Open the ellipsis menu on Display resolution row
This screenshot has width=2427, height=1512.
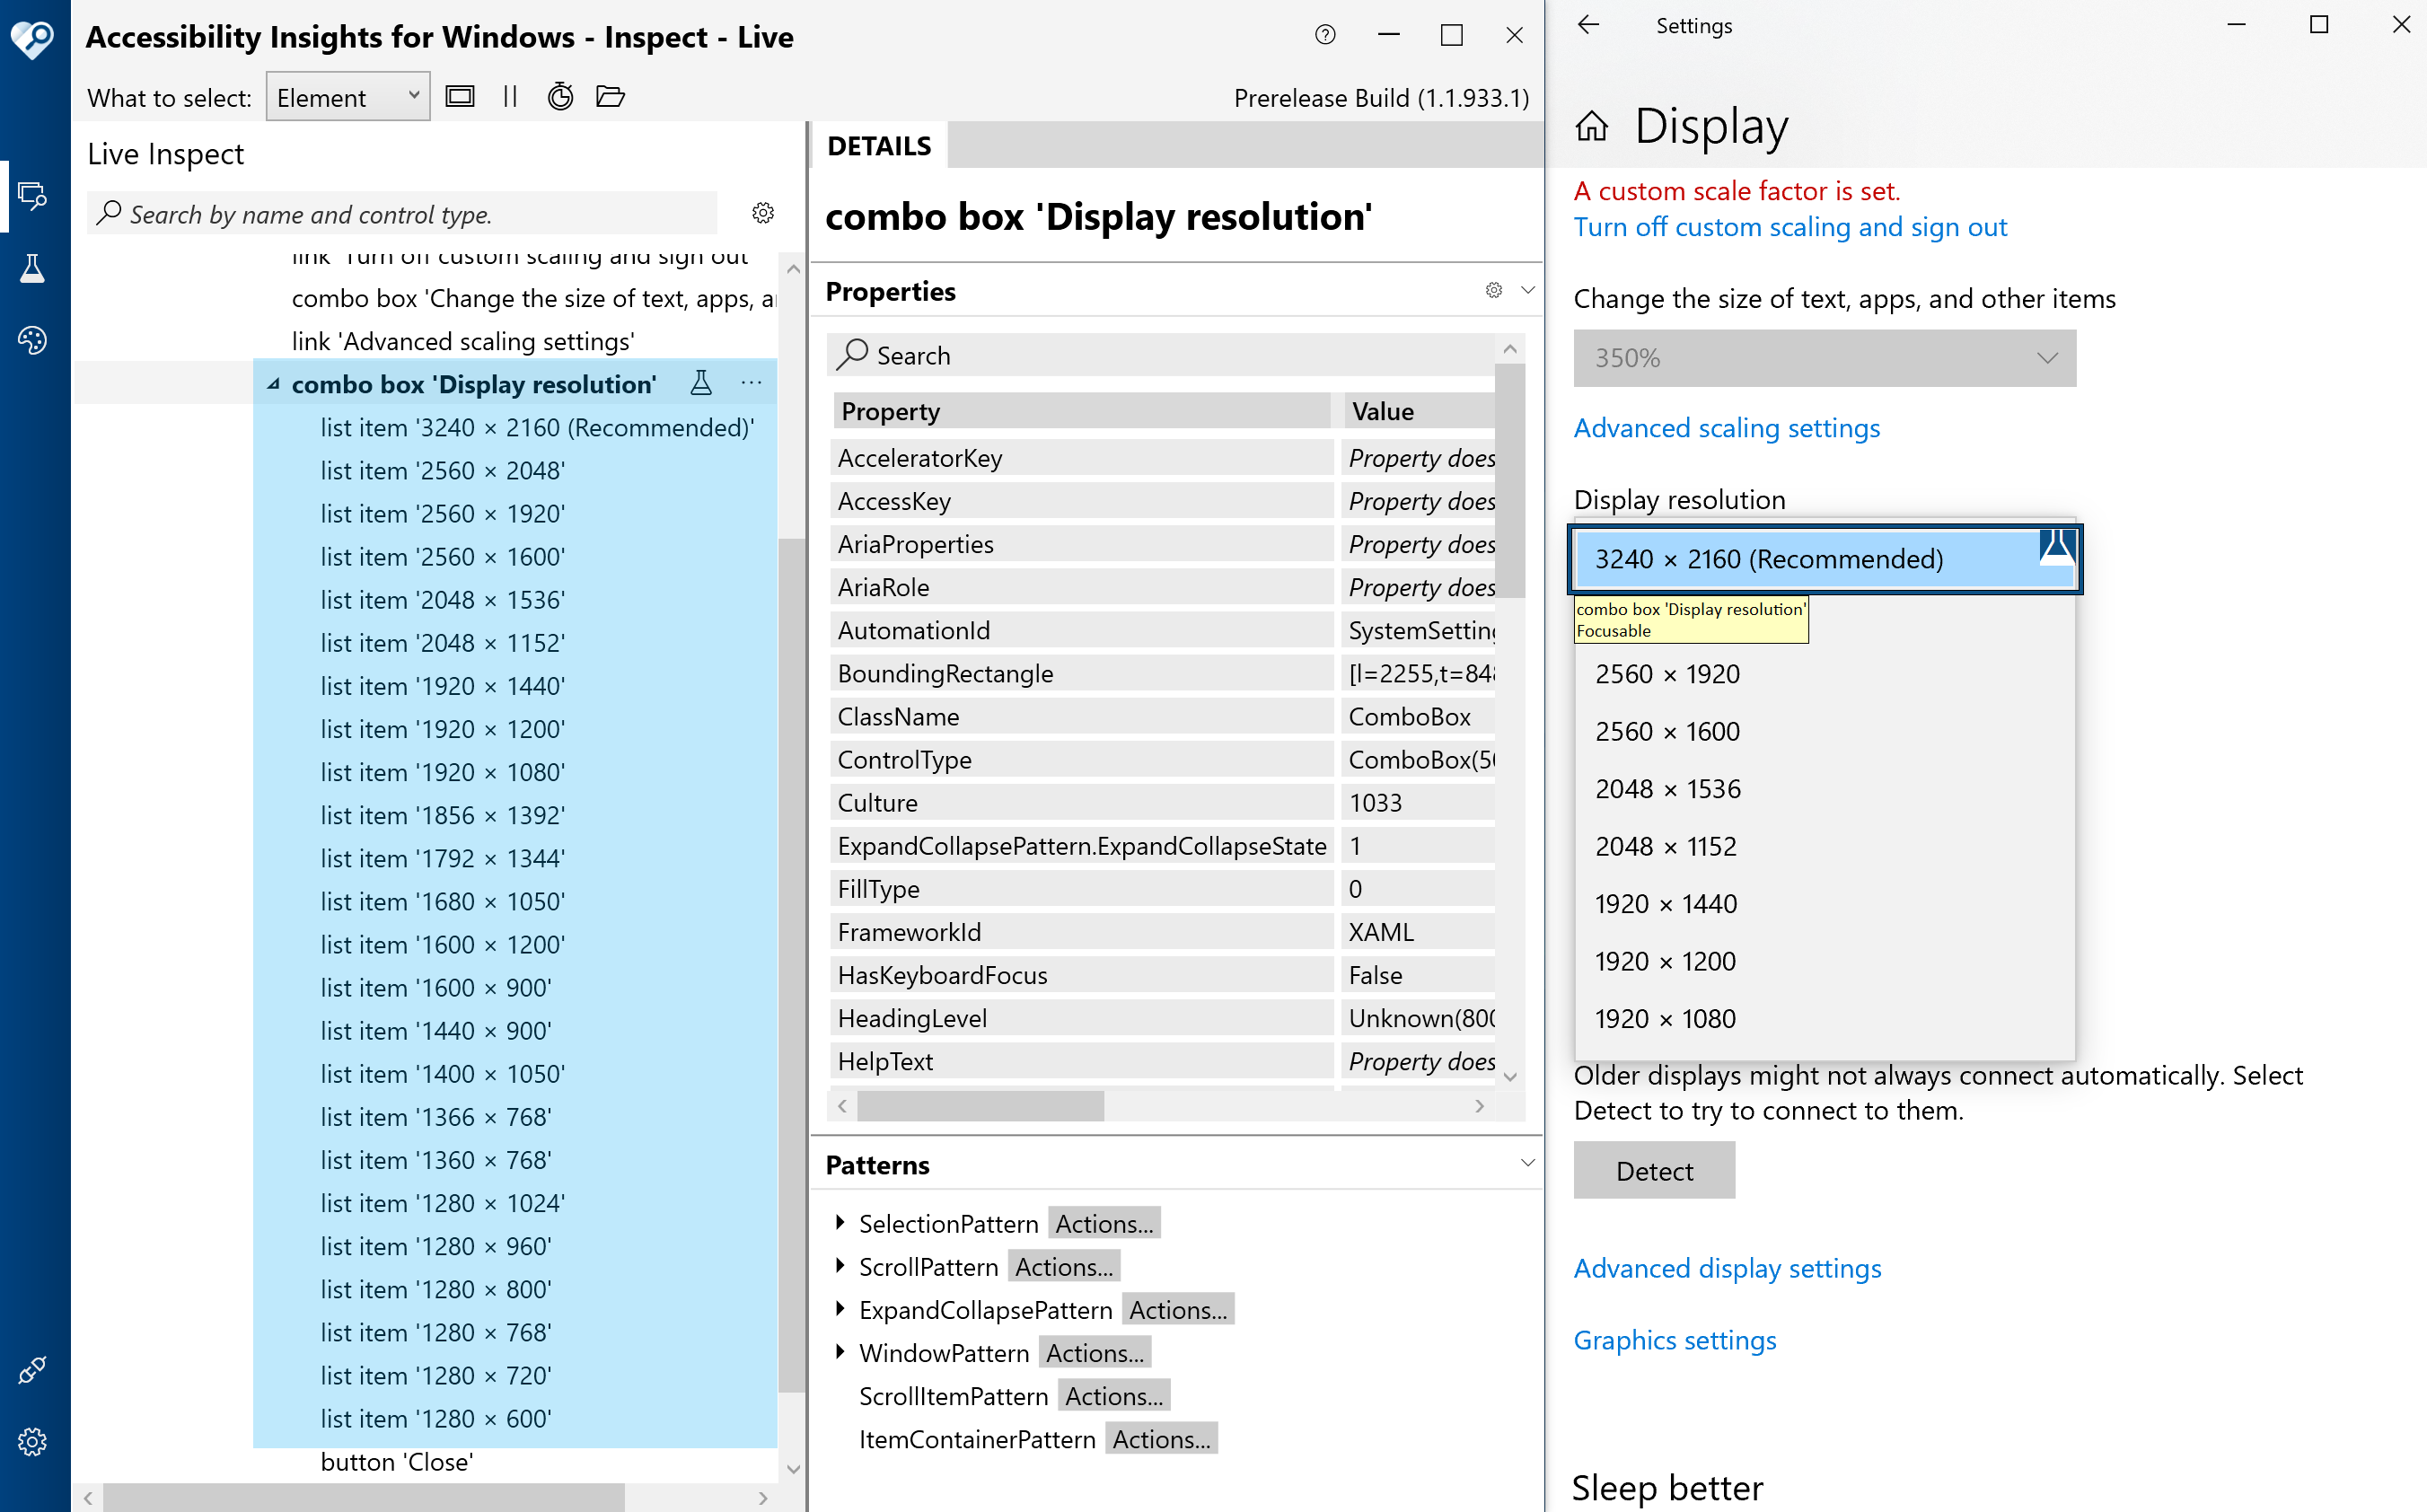(x=752, y=383)
